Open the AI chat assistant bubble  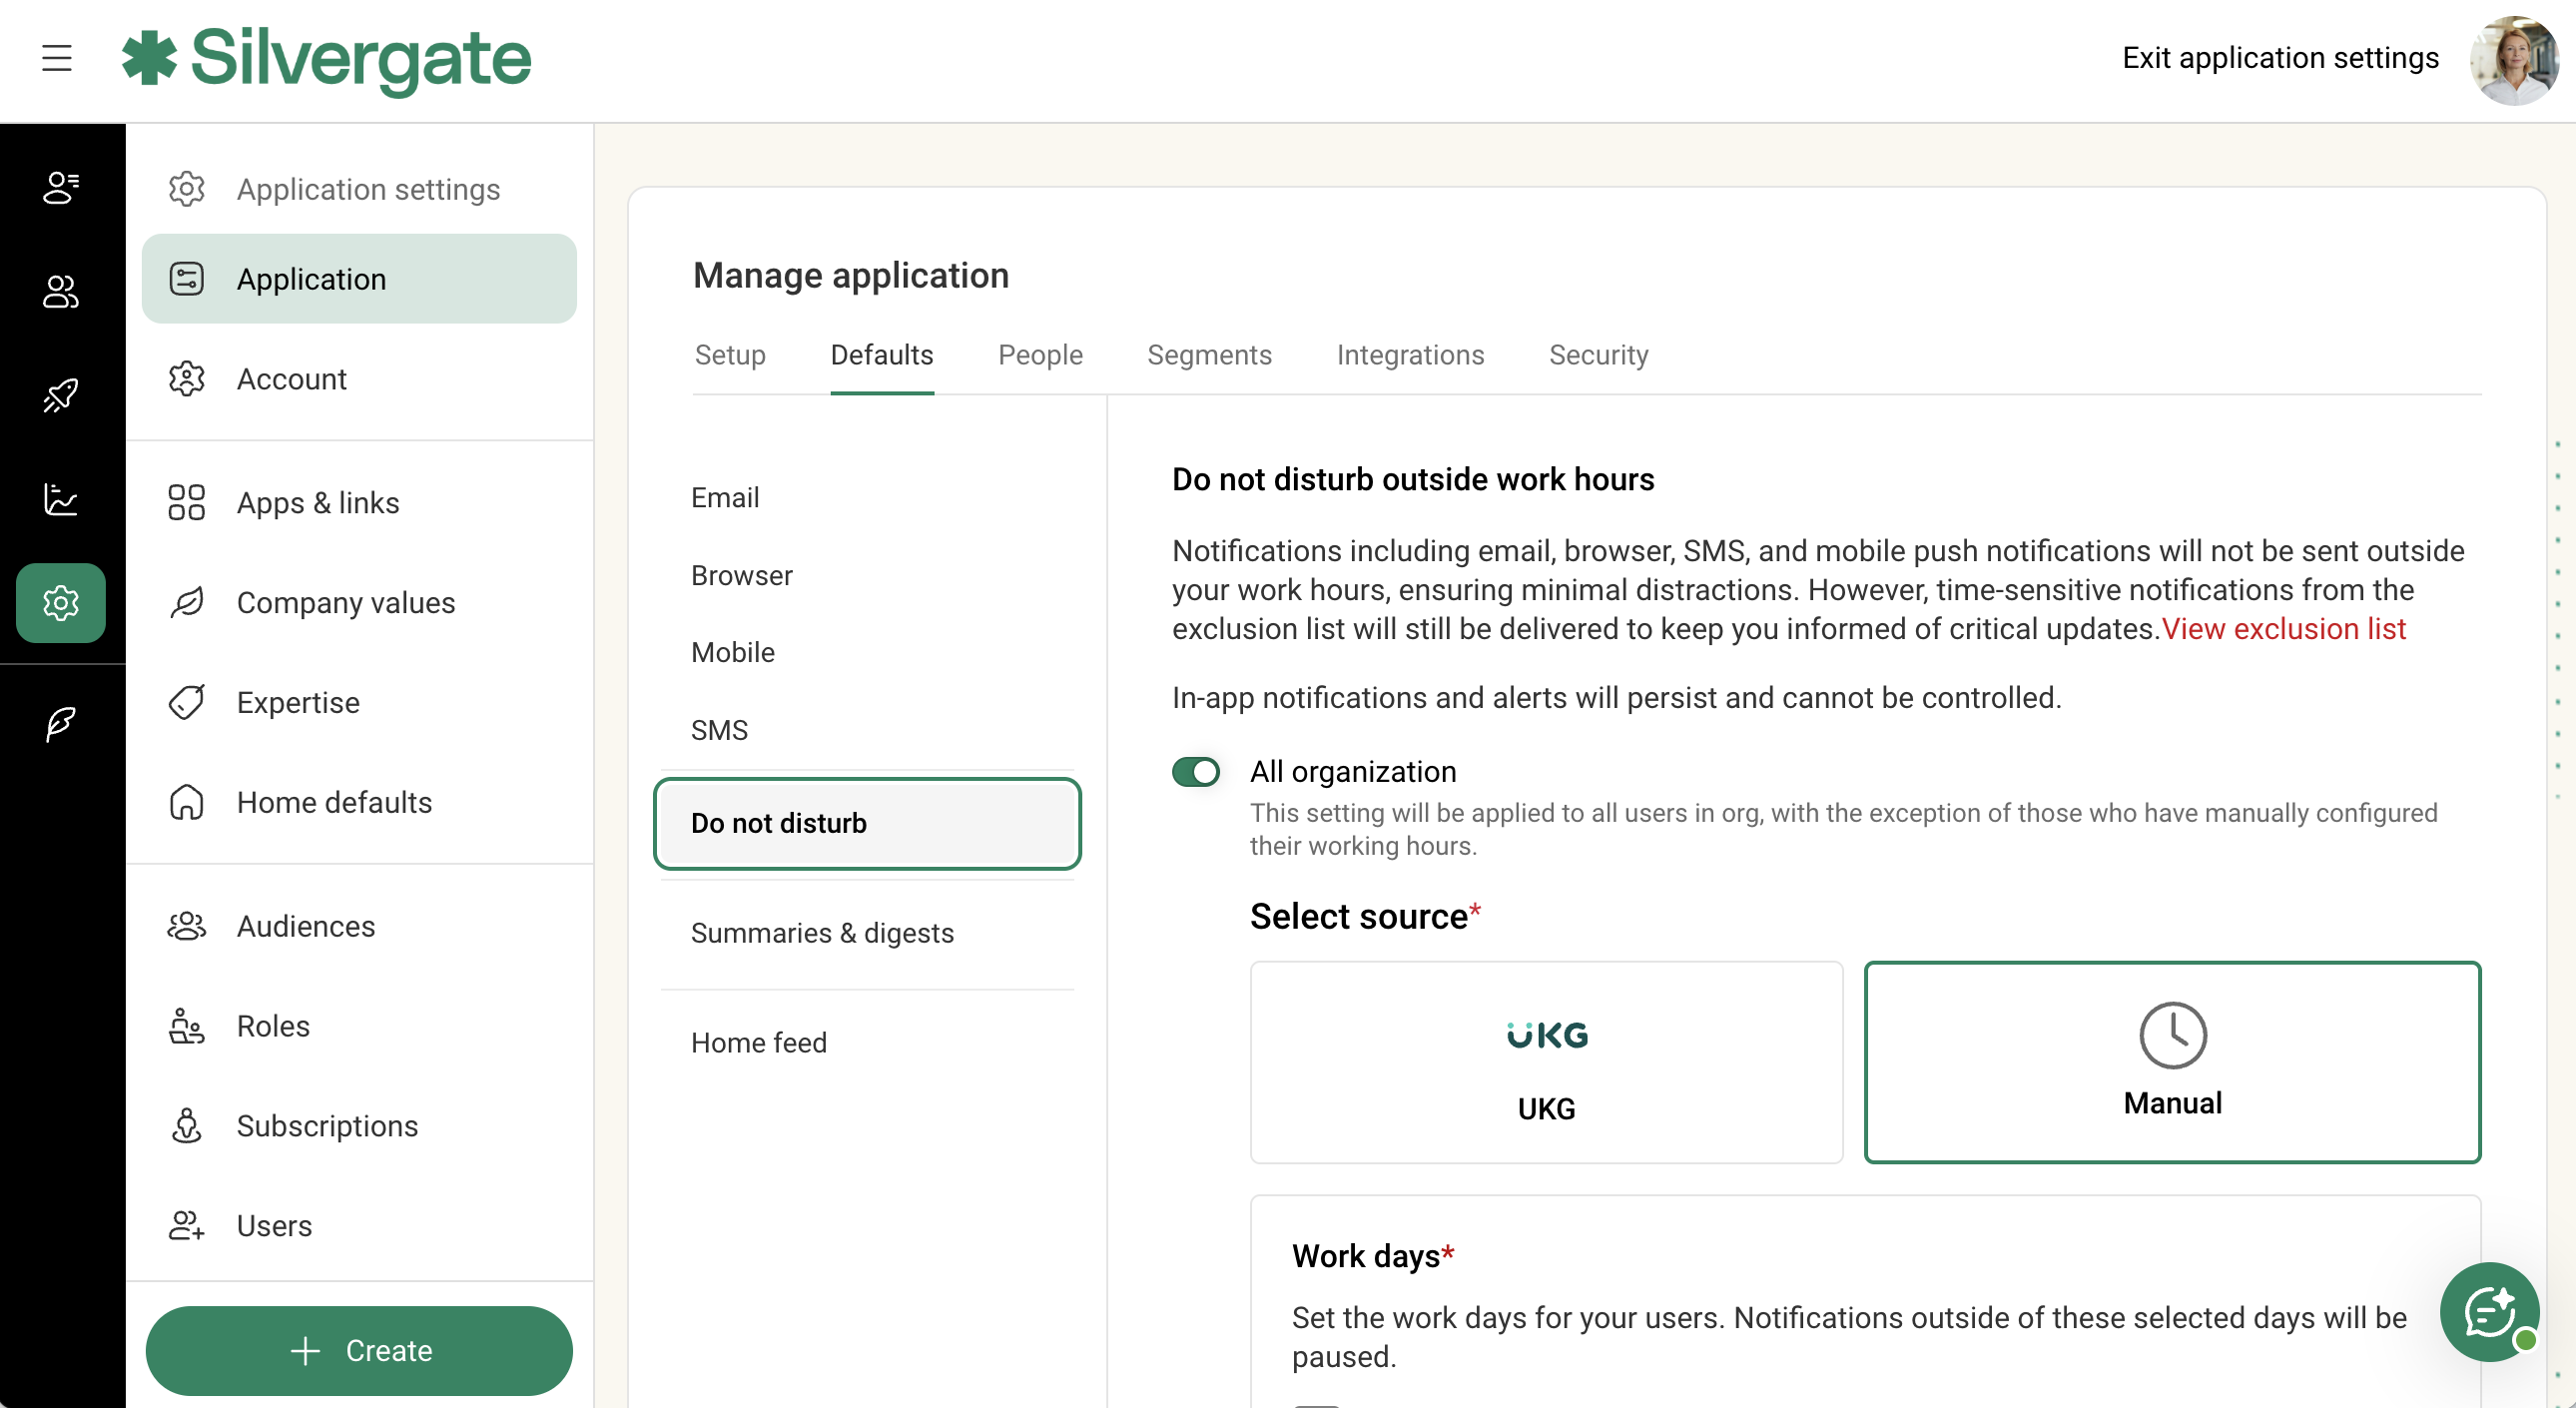(2488, 1312)
